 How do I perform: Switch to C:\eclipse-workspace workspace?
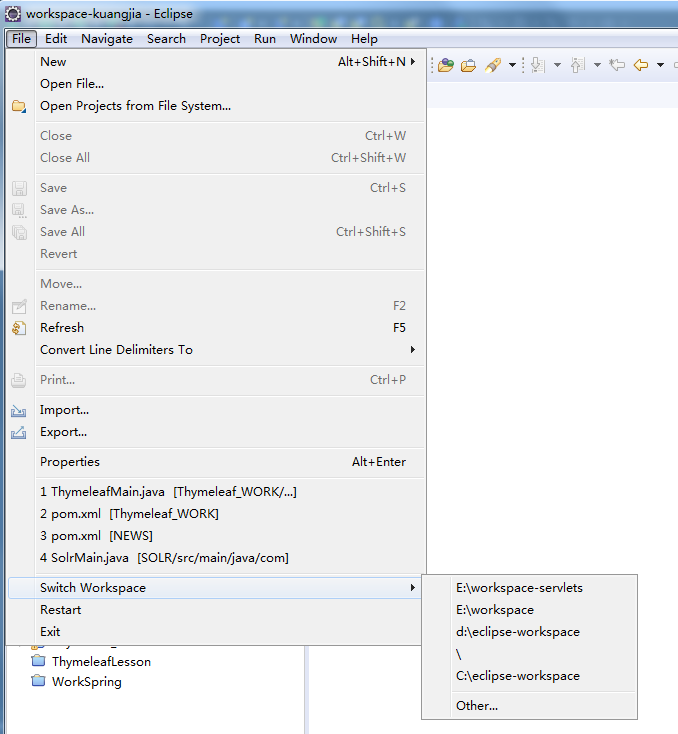tap(530, 676)
